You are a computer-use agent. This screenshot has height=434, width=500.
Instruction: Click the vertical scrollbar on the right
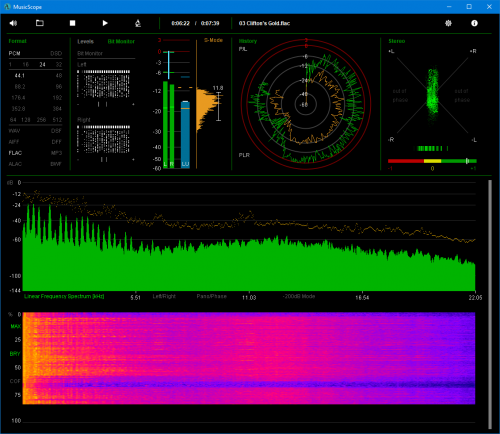point(490,304)
